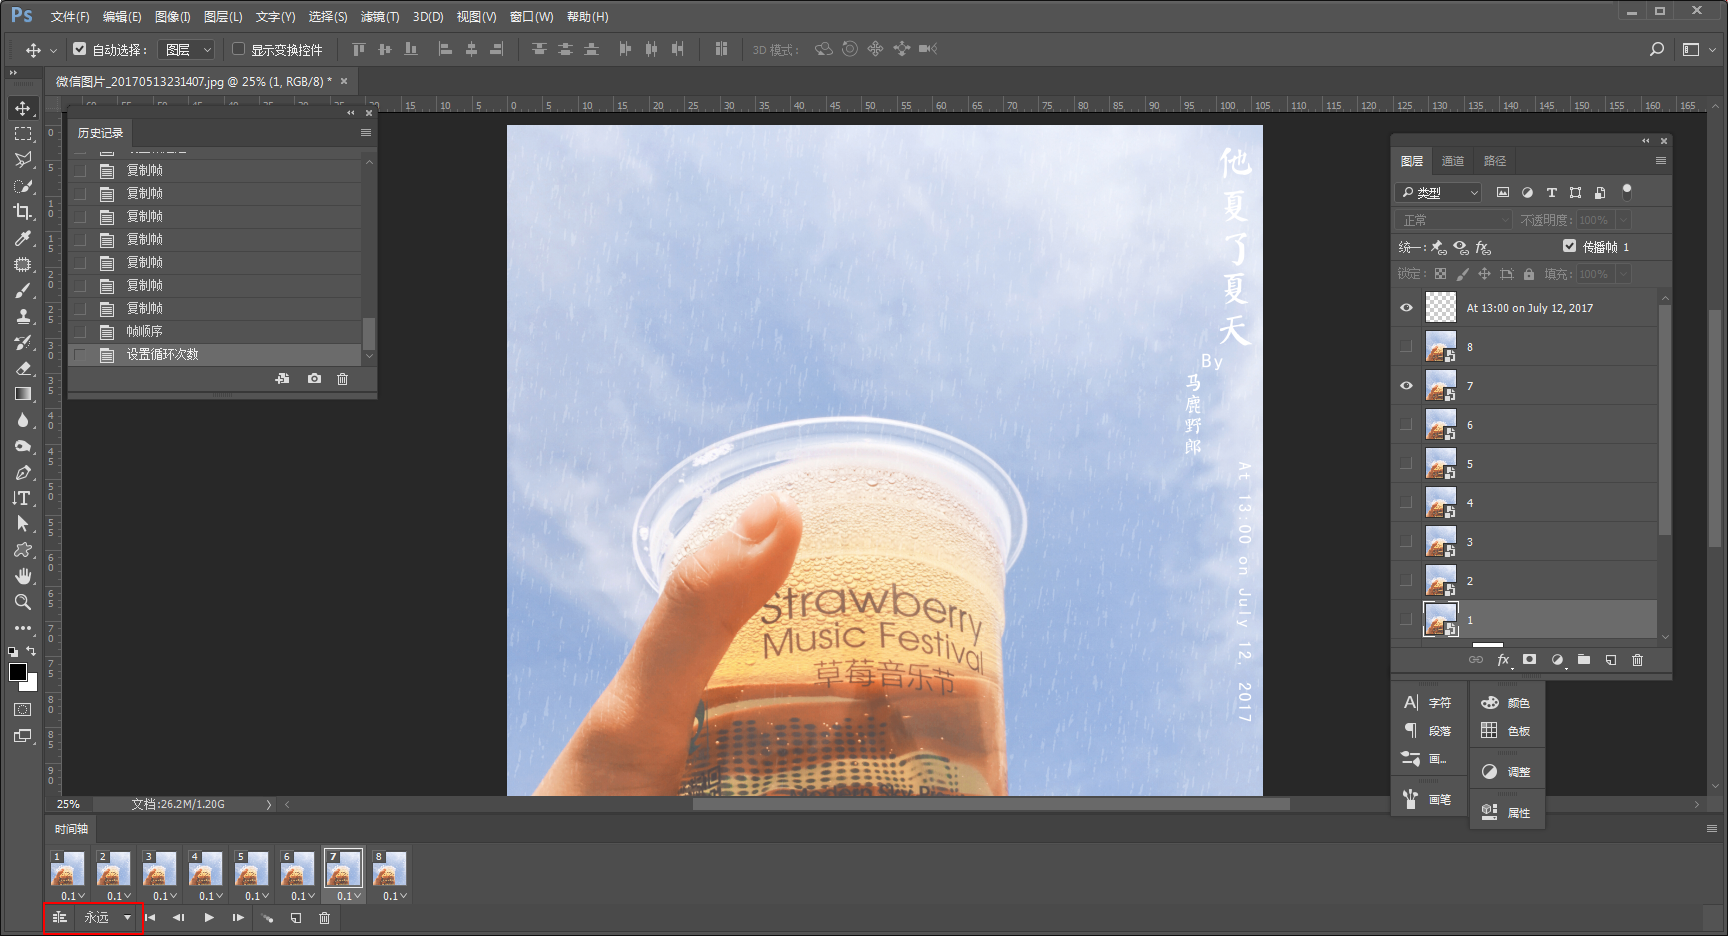This screenshot has height=936, width=1728.
Task: Open the 属性 panel
Action: tap(1506, 813)
